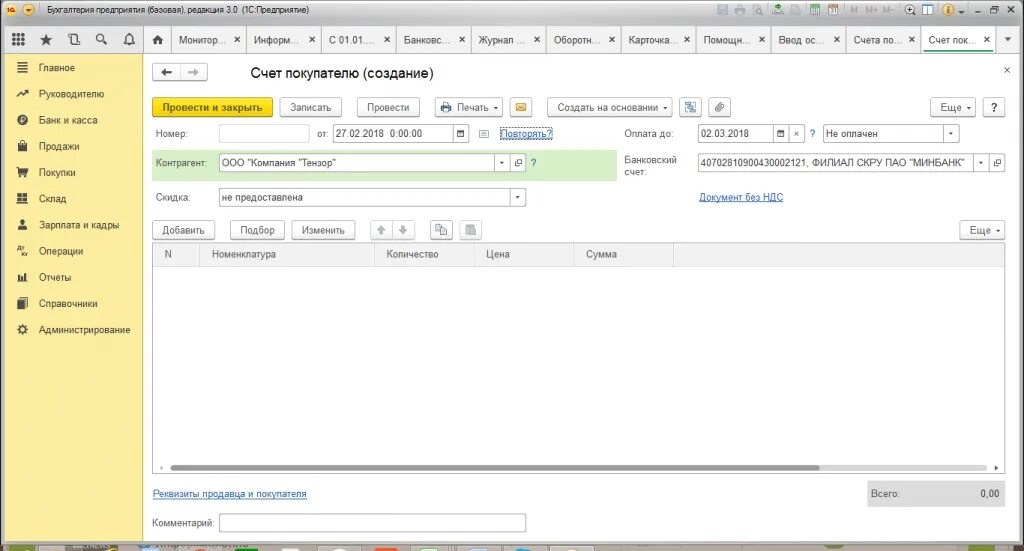Open the Тензор counterparty card icon
The width and height of the screenshot is (1024, 551).
pyautogui.click(x=518, y=163)
